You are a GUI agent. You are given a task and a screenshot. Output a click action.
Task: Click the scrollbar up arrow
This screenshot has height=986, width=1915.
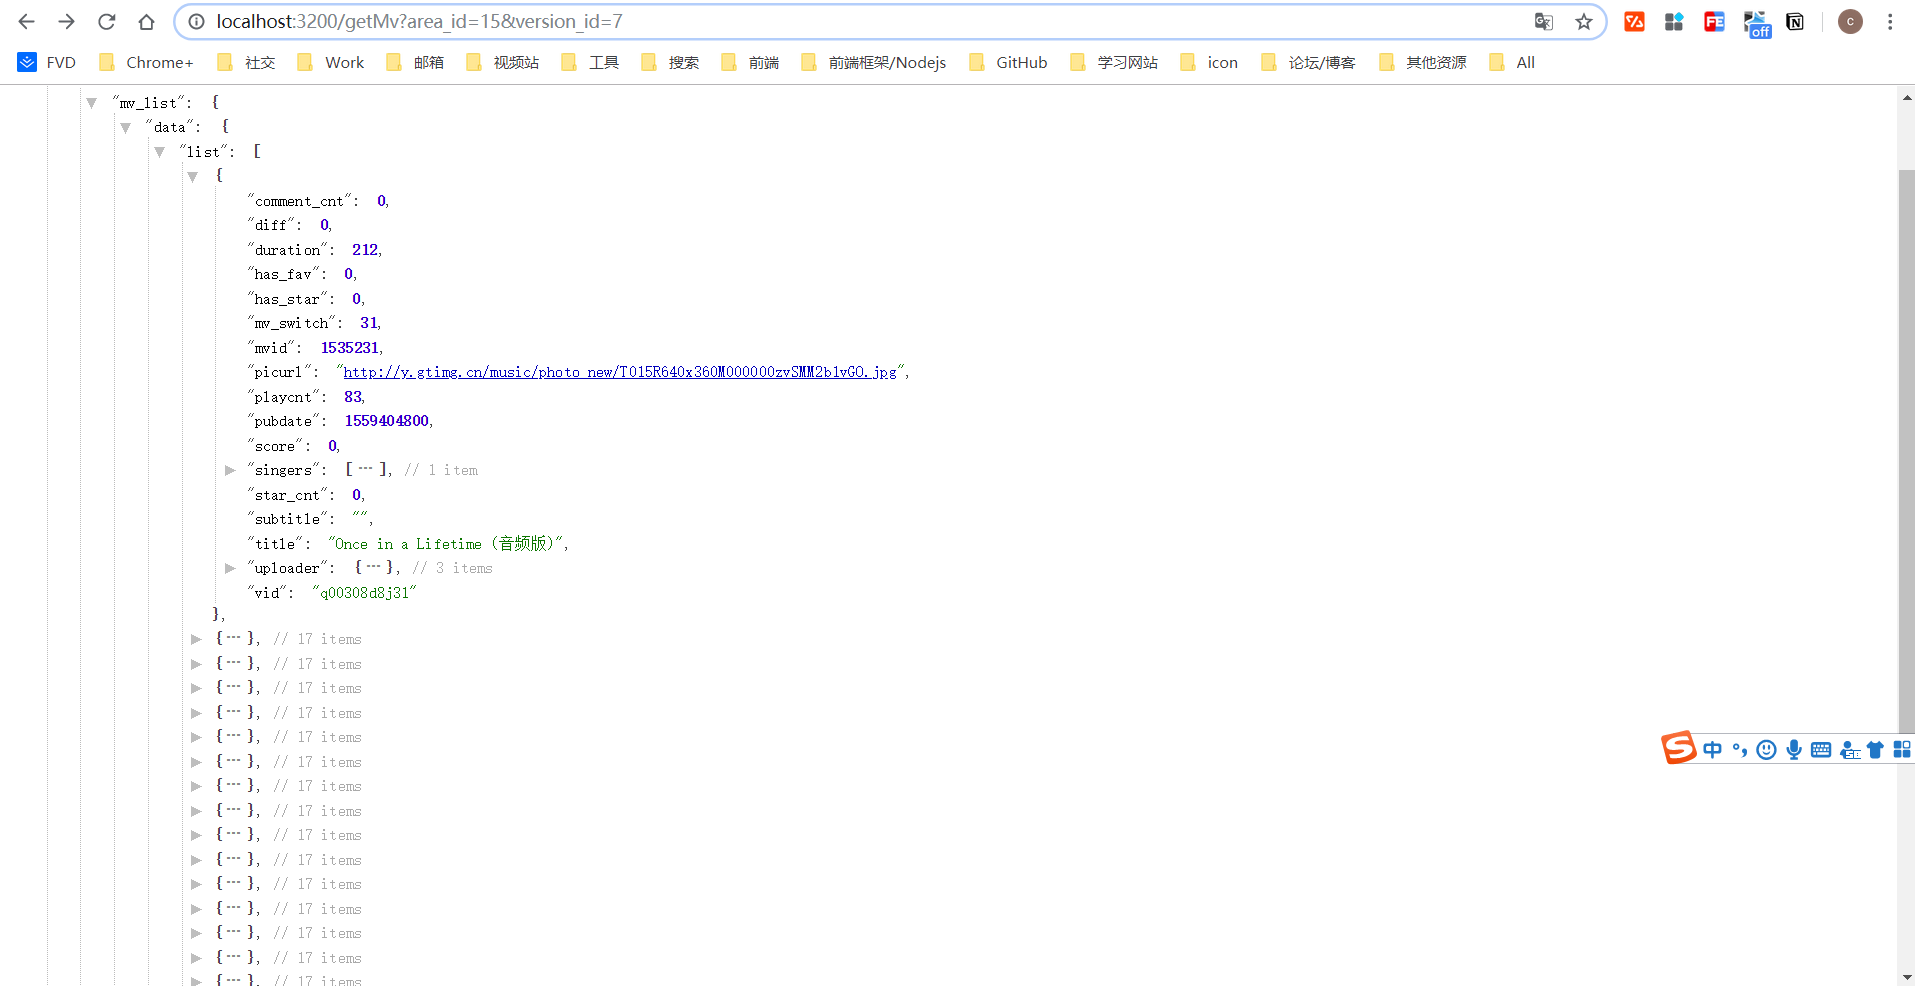[x=1906, y=97]
